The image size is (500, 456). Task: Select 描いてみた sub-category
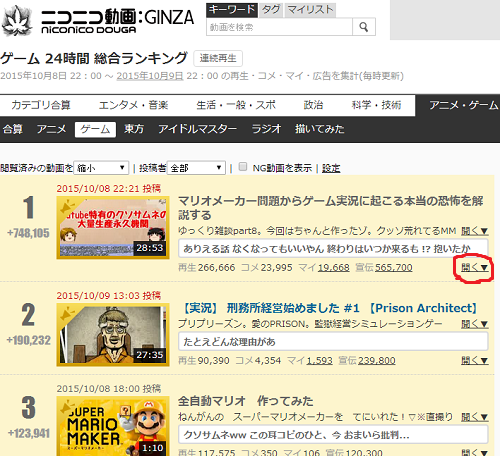point(319,129)
